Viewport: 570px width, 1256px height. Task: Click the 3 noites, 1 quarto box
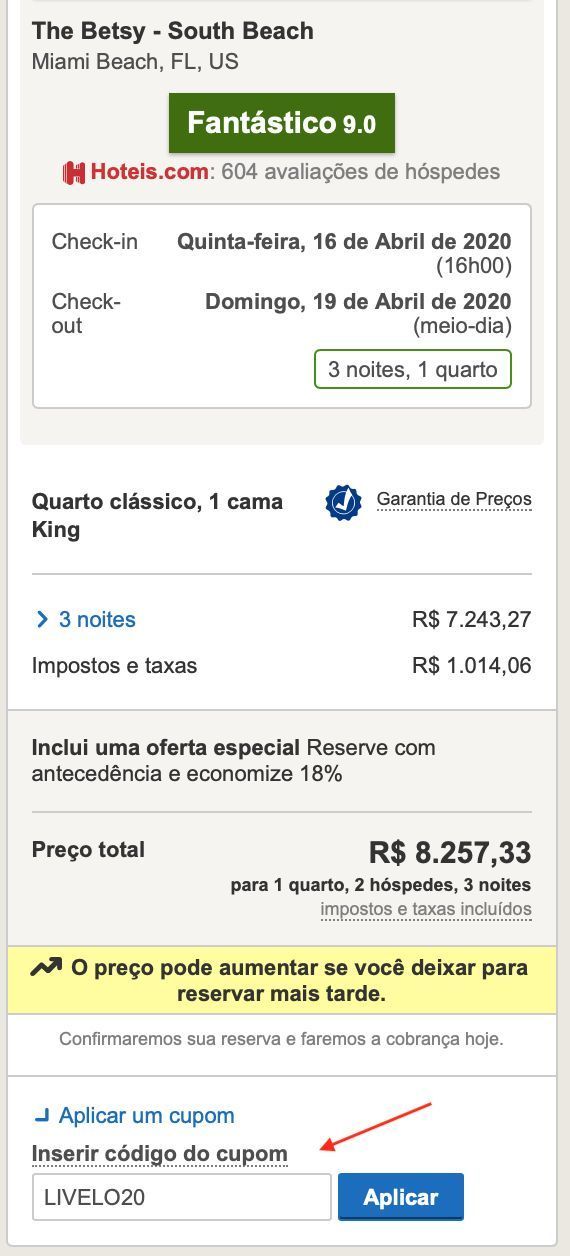(x=413, y=369)
